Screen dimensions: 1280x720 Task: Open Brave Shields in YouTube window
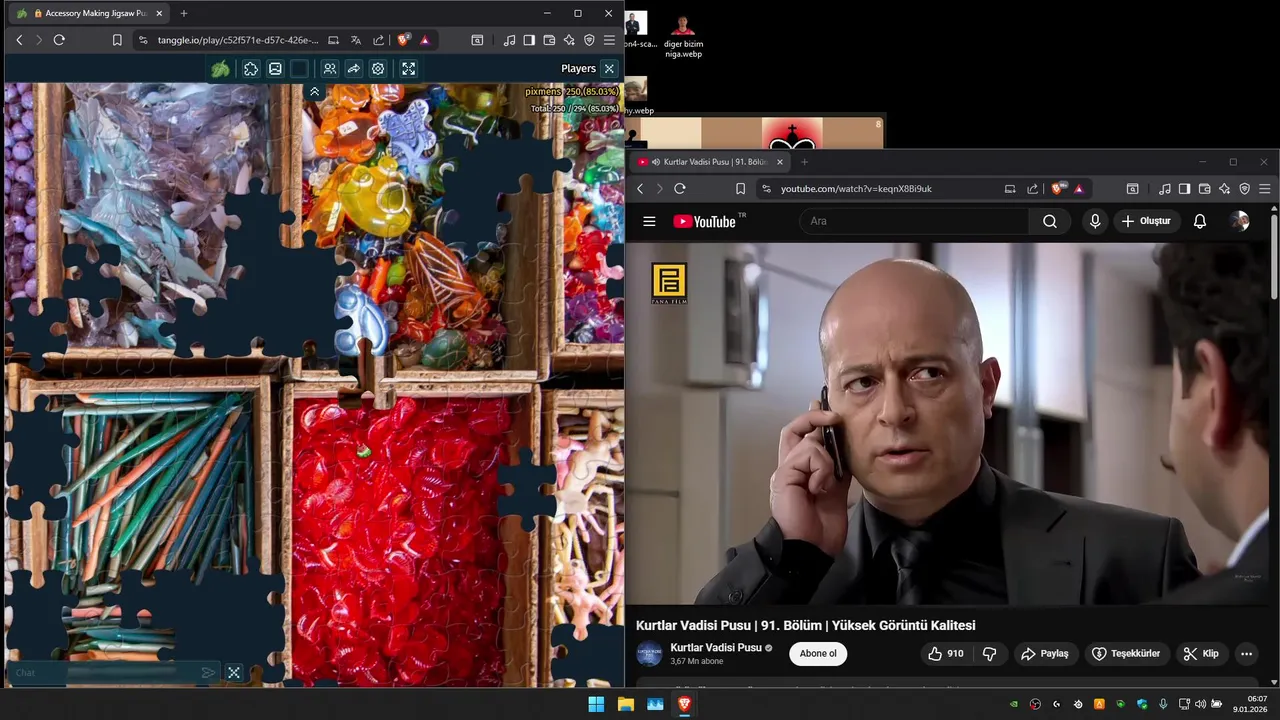[1058, 188]
